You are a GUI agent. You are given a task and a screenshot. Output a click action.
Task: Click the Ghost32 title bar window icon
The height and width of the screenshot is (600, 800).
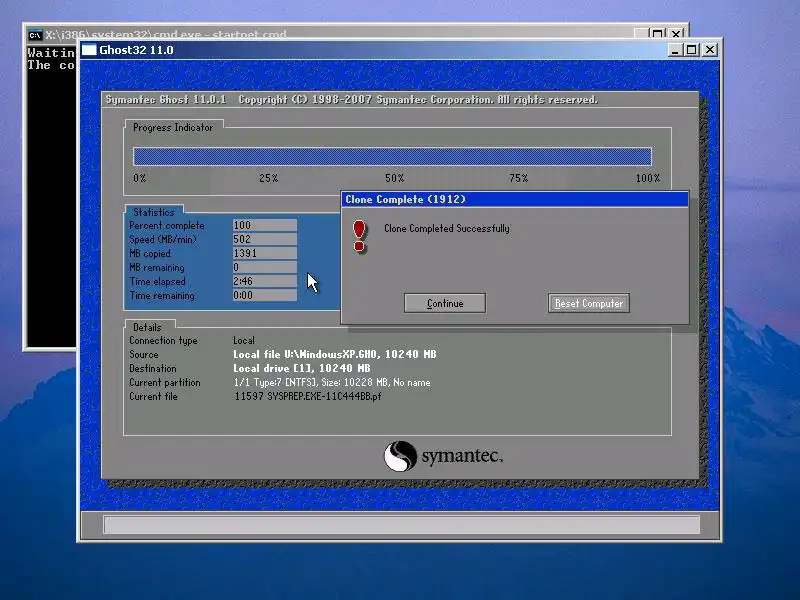click(89, 49)
